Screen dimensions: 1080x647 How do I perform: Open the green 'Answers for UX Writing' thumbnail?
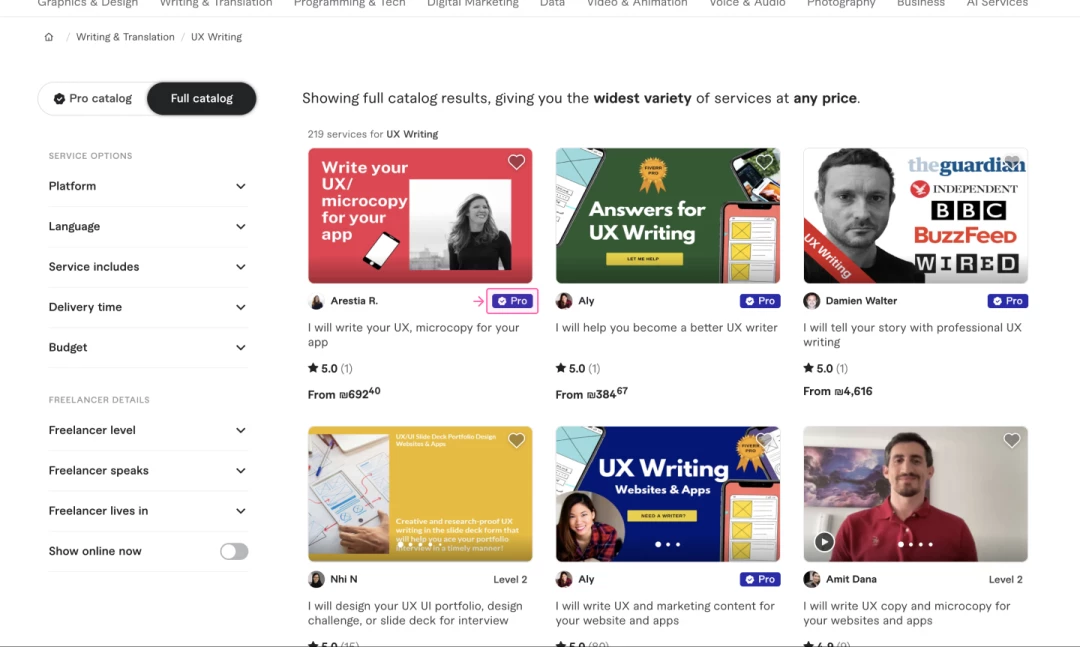668,216
